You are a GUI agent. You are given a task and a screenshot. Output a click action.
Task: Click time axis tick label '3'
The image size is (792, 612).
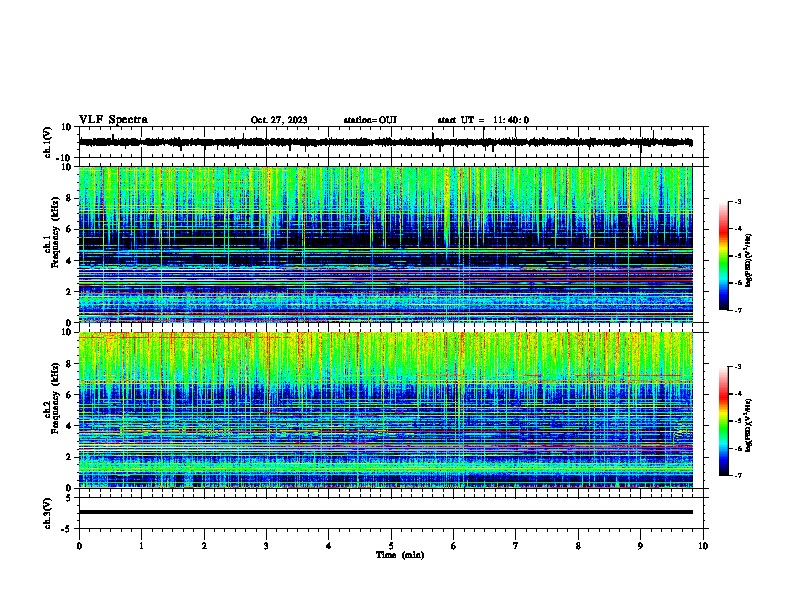(266, 546)
